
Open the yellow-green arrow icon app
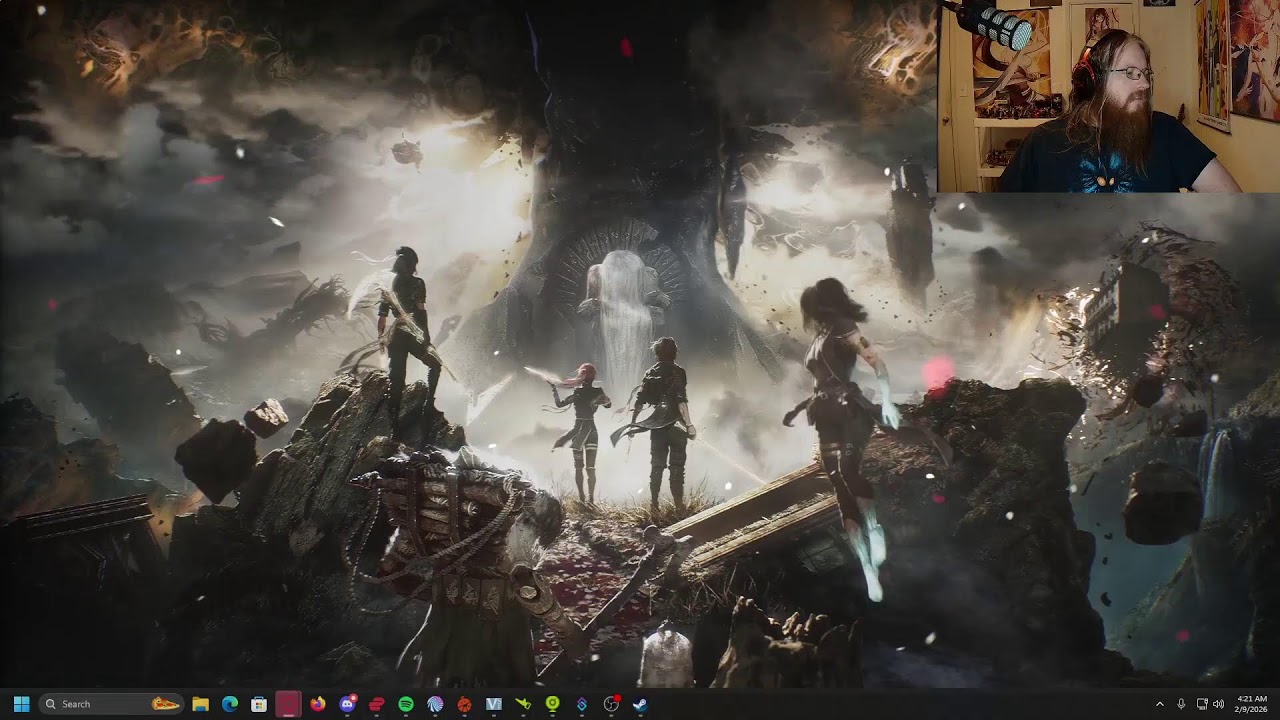(x=523, y=704)
